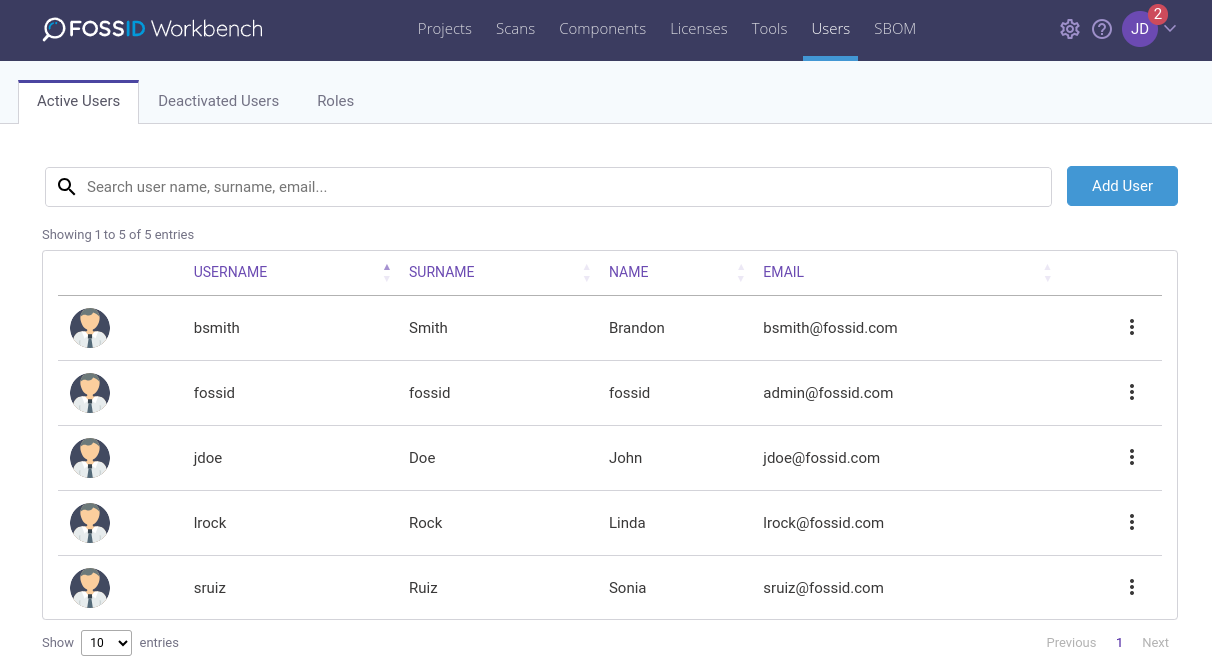1212x671 pixels.
Task: Click the surname Smith
Action: [x=428, y=328]
